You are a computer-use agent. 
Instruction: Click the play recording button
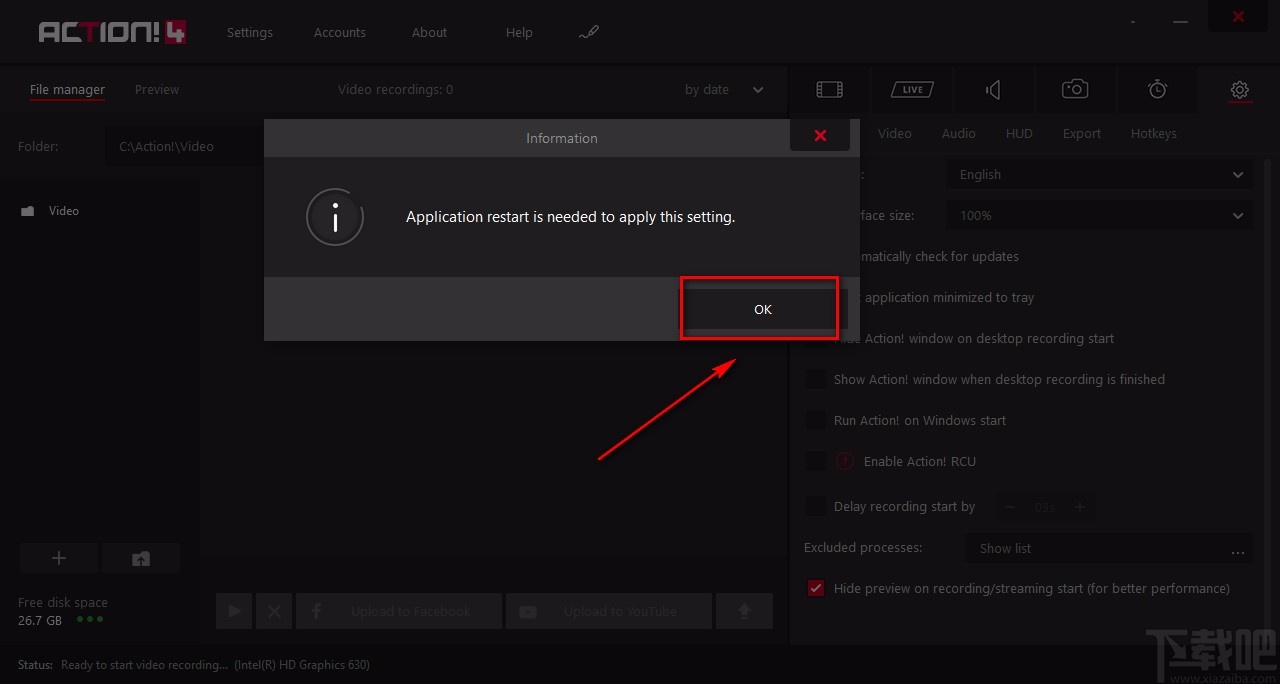[234, 611]
